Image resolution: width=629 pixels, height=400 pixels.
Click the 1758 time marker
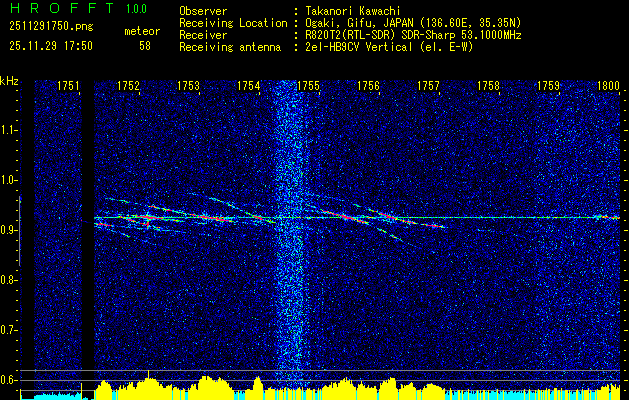tap(489, 85)
